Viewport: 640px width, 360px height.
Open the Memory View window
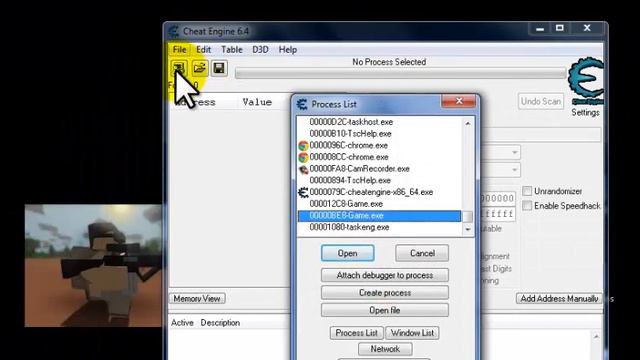[197, 299]
